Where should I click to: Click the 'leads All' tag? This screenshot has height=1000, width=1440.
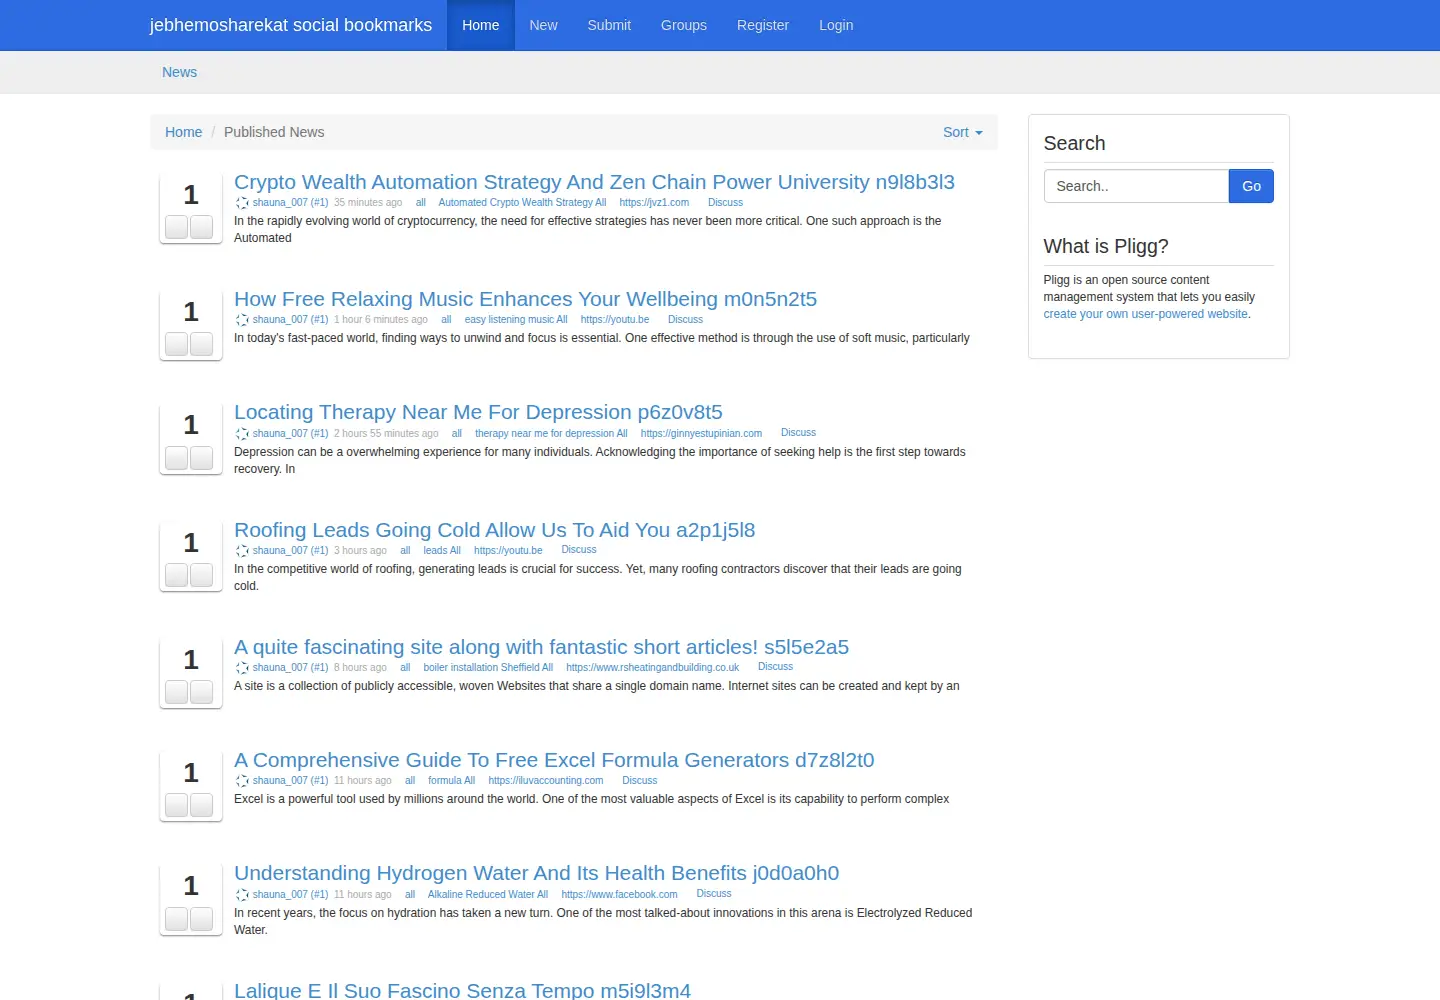[x=442, y=551]
